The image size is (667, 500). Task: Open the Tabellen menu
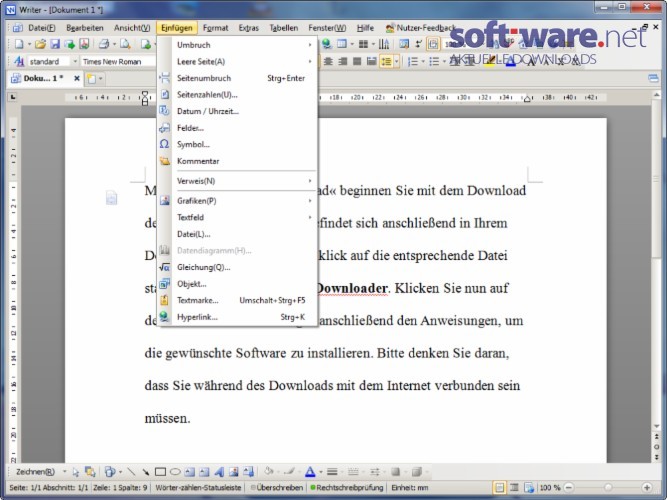click(283, 28)
